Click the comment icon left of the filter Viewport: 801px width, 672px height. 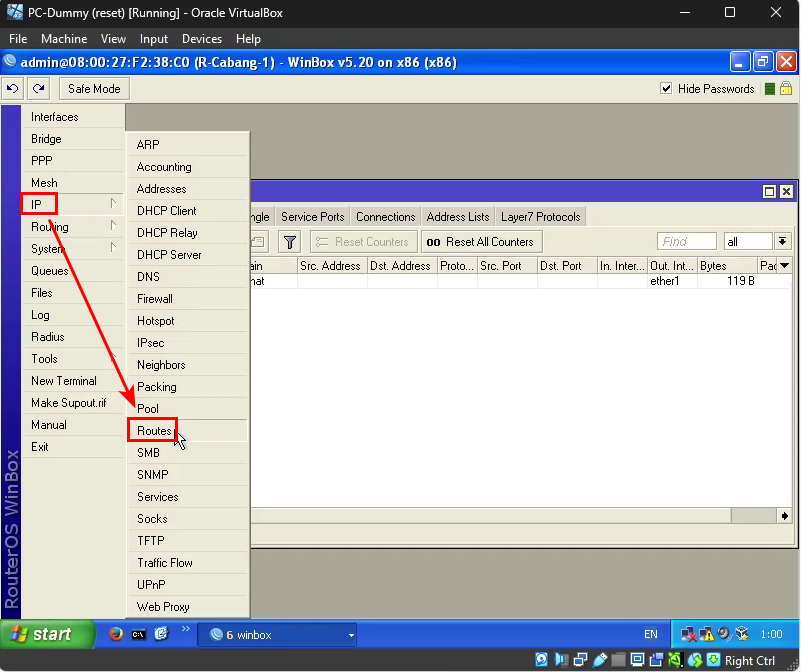pyautogui.click(x=260, y=242)
